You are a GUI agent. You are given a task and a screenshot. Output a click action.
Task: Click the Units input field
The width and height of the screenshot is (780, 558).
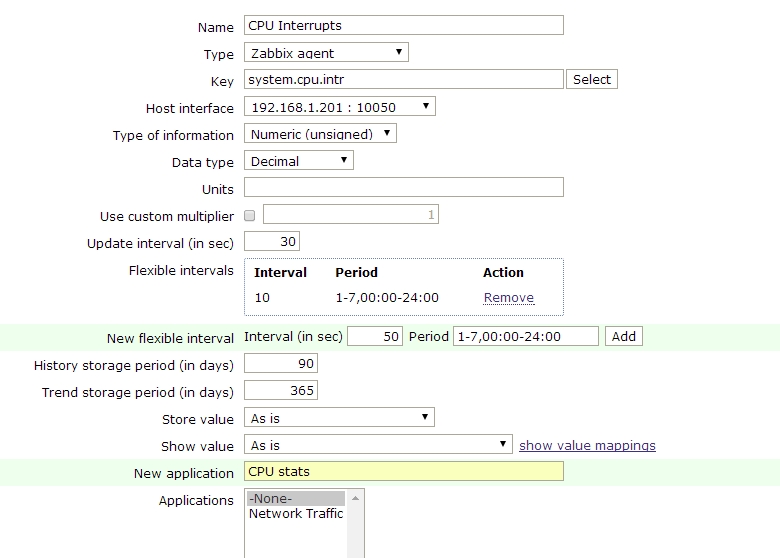click(x=403, y=187)
